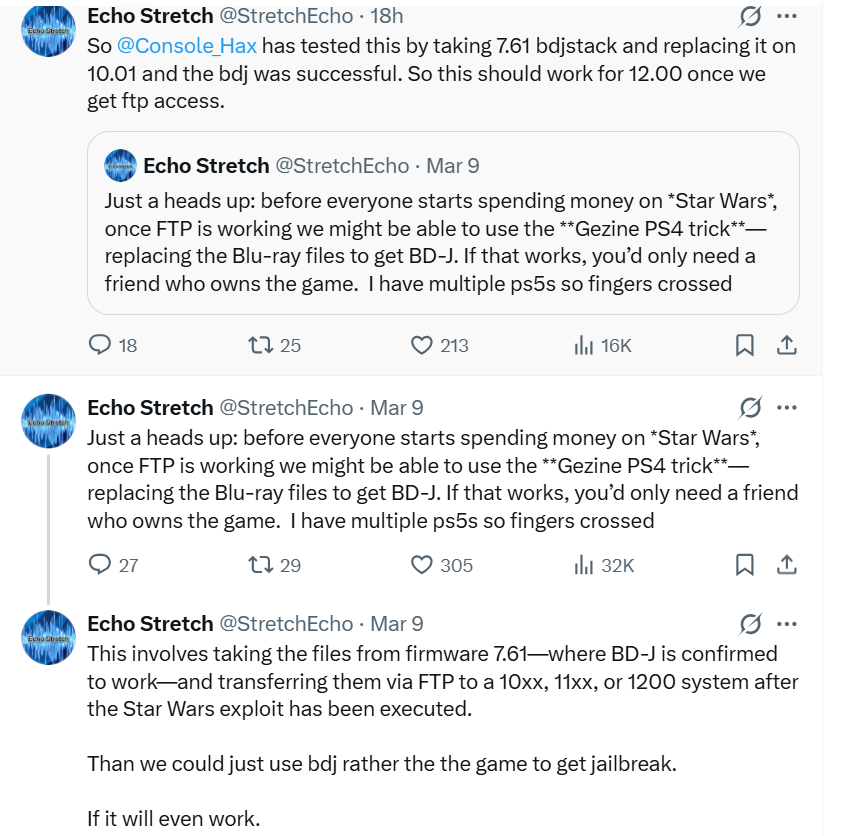Reply to tweet with 27 replies

101,565
